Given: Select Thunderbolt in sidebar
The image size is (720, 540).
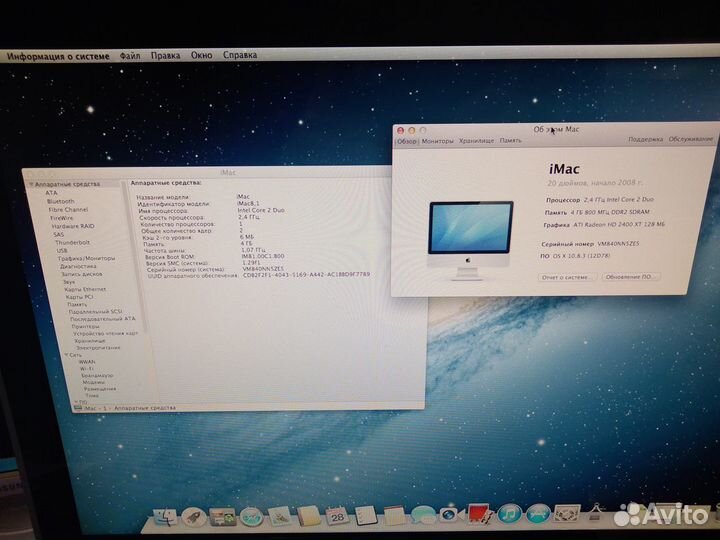Looking at the screenshot, I should pyautogui.click(x=72, y=242).
